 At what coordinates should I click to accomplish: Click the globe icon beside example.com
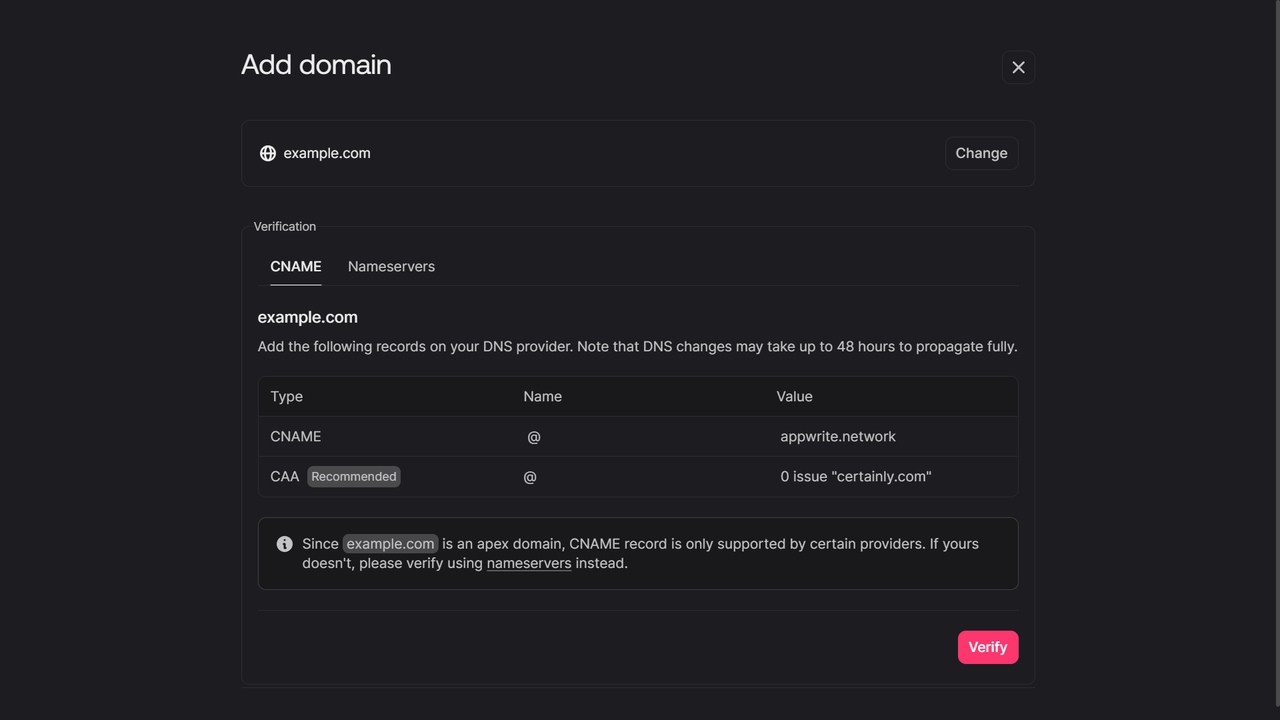(267, 153)
